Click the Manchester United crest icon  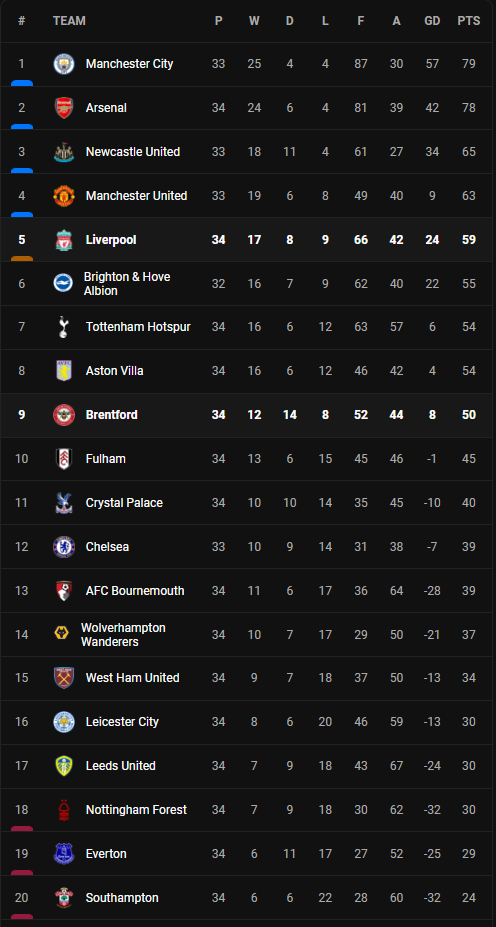click(x=63, y=196)
